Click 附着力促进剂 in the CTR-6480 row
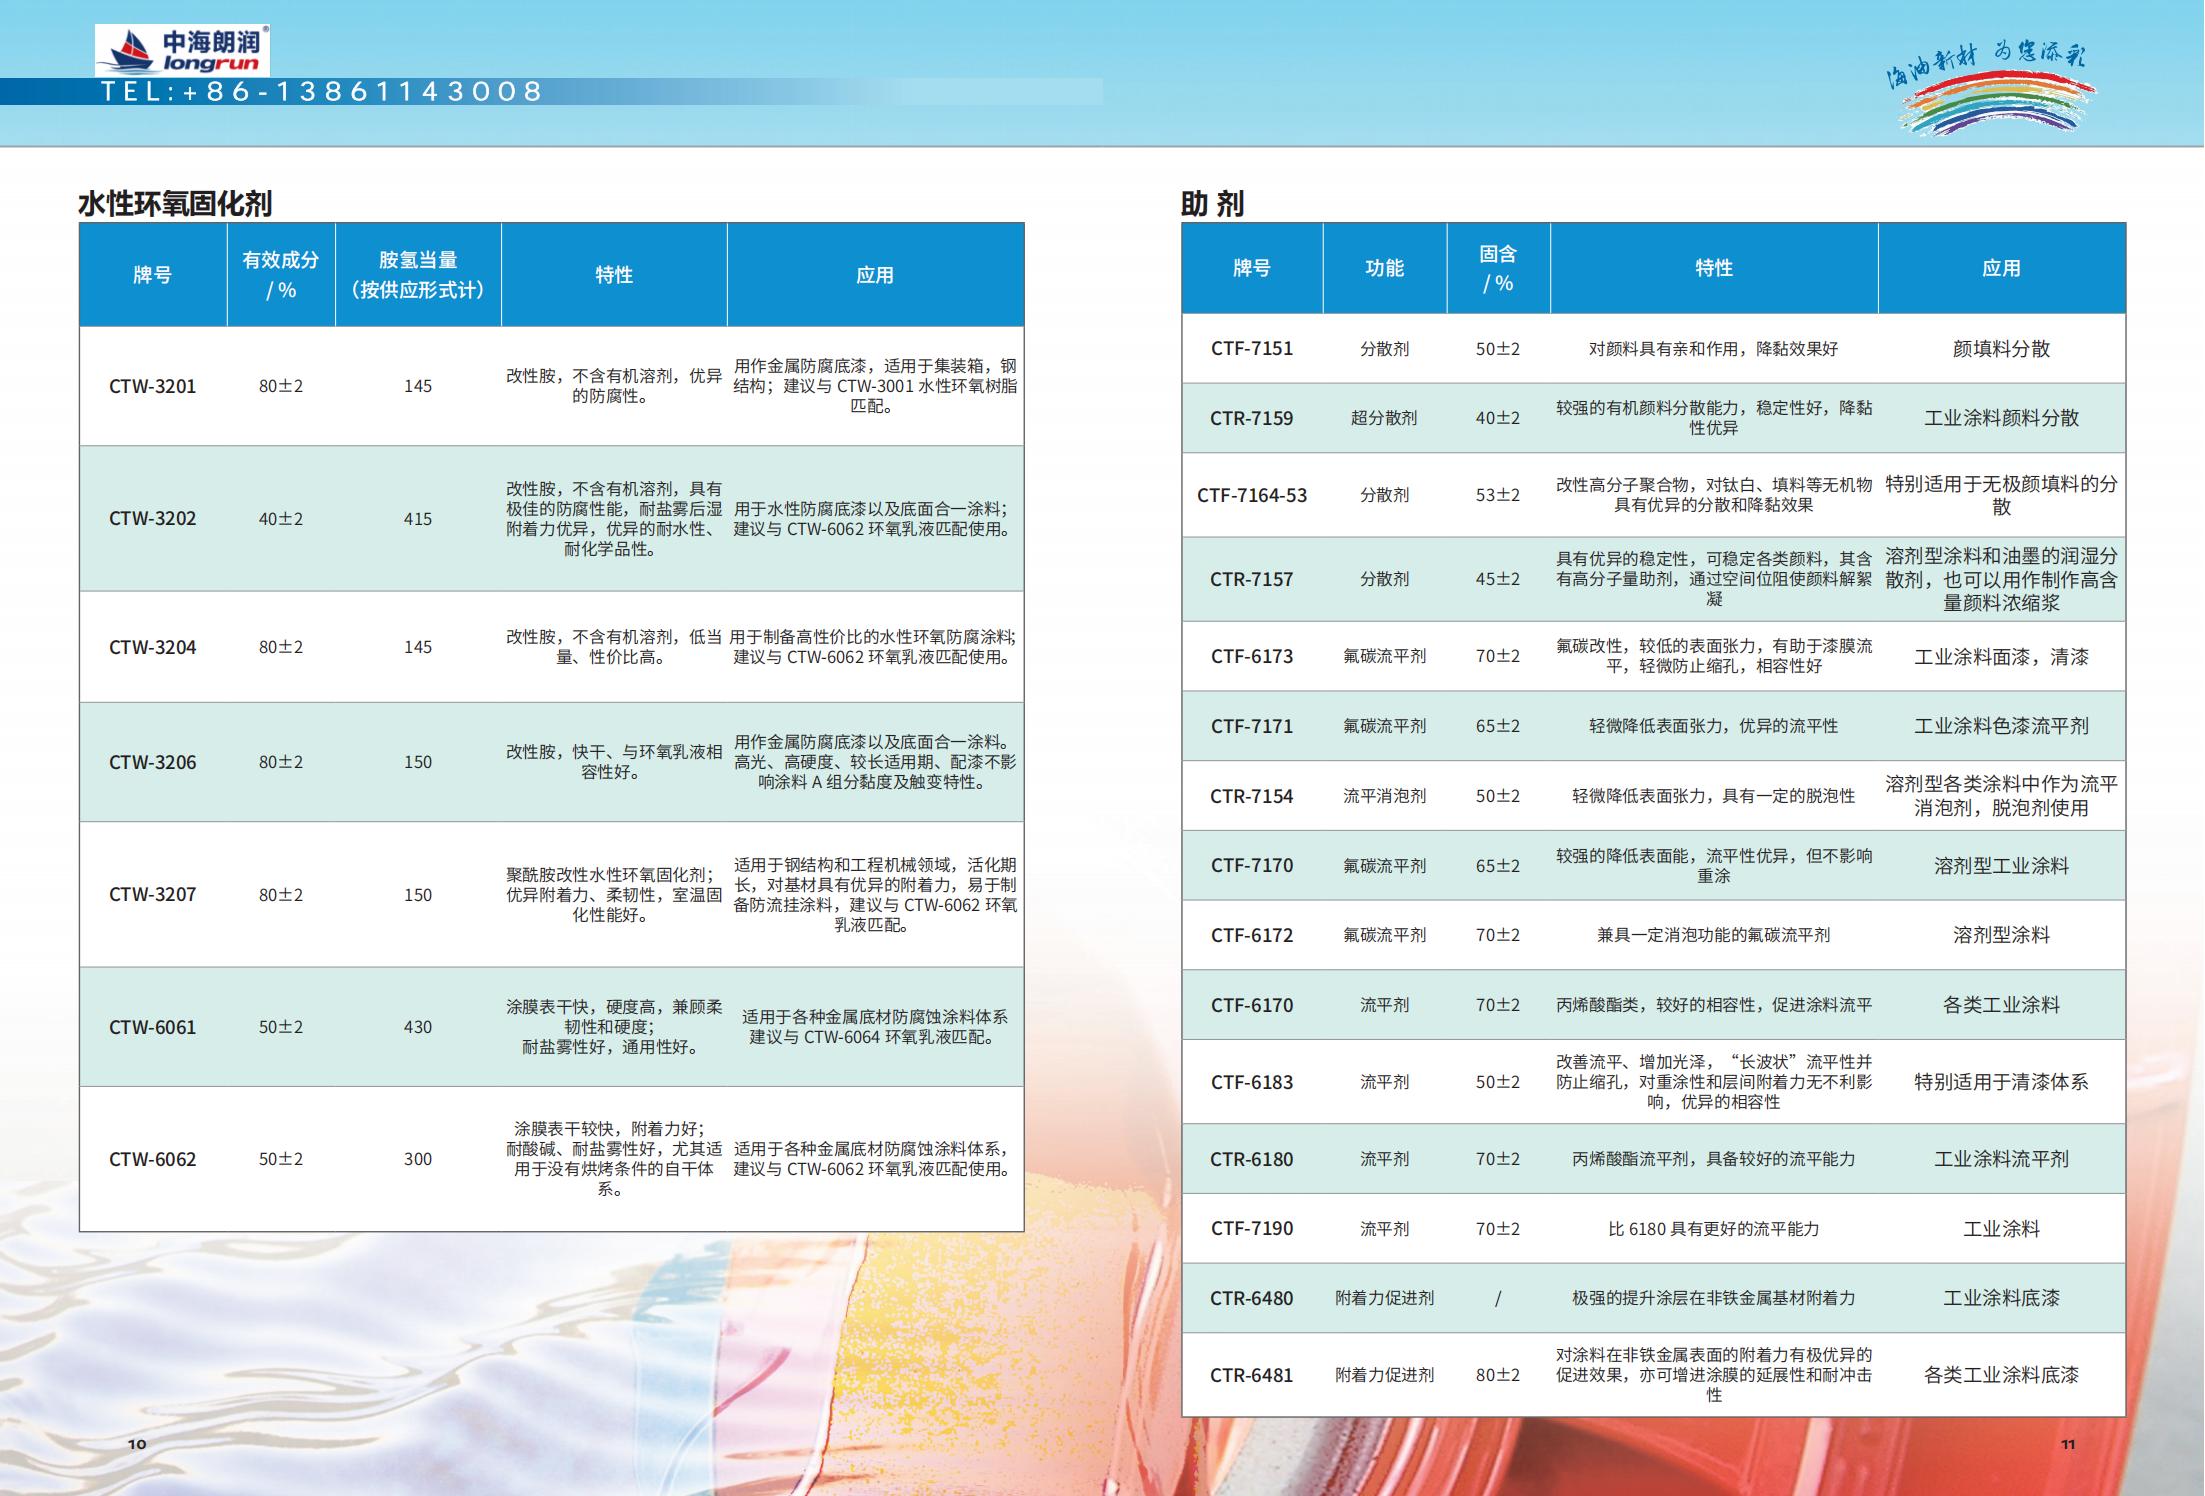Viewport: 2205px width, 1496px height. (1385, 1298)
